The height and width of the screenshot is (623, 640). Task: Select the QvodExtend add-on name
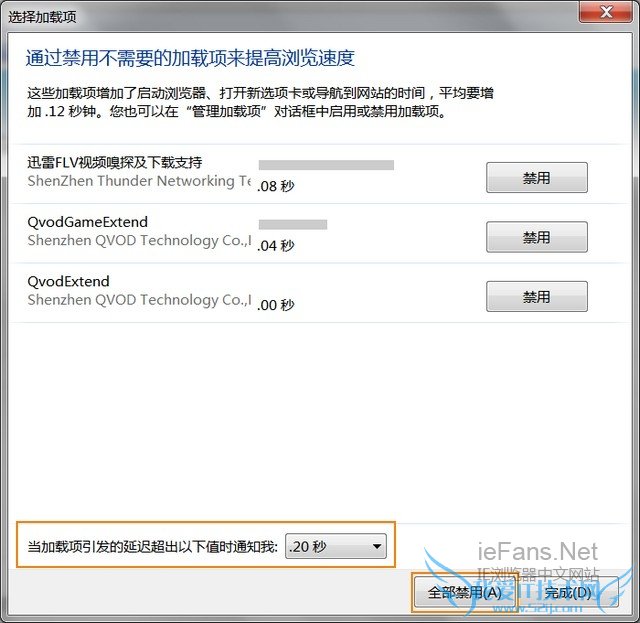[x=68, y=281]
